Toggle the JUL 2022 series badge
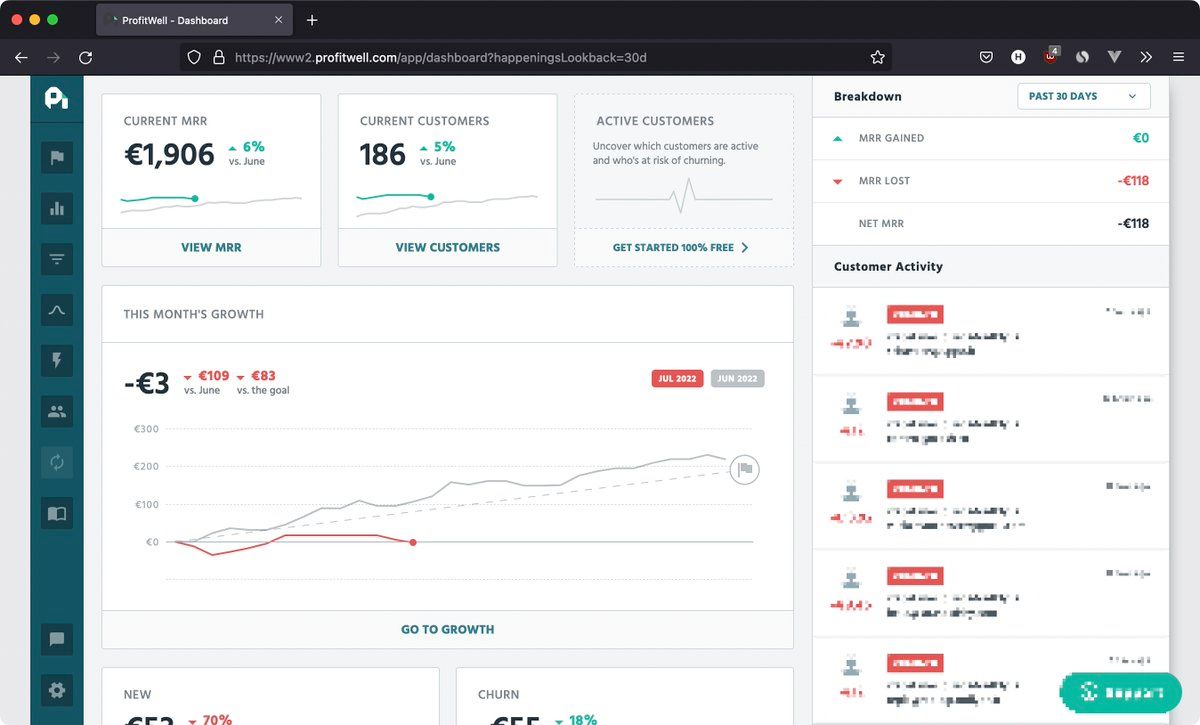The image size is (1200, 725). [677, 379]
